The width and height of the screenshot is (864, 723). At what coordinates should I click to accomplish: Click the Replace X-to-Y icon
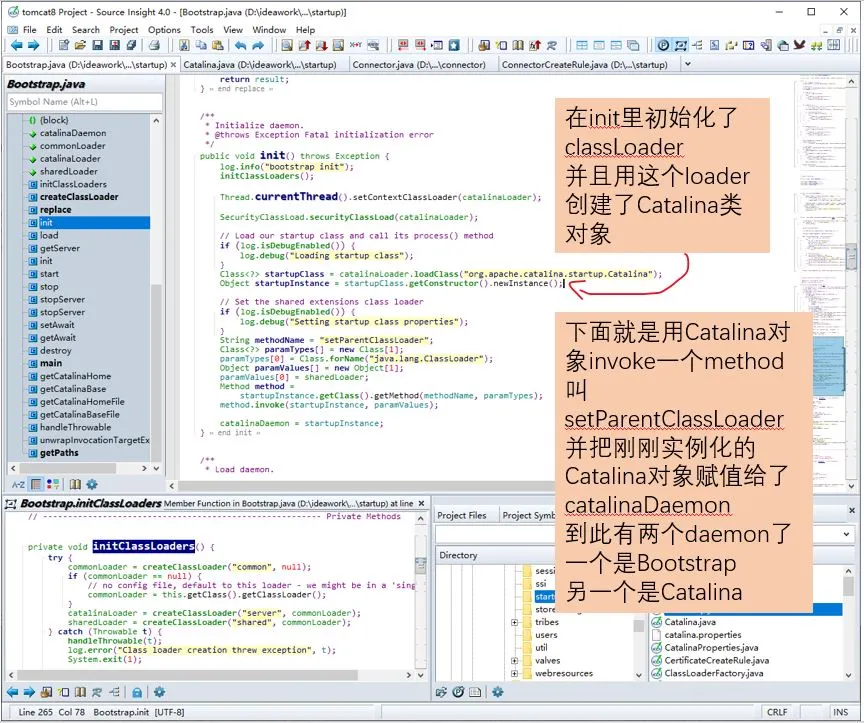pyautogui.click(x=356, y=45)
